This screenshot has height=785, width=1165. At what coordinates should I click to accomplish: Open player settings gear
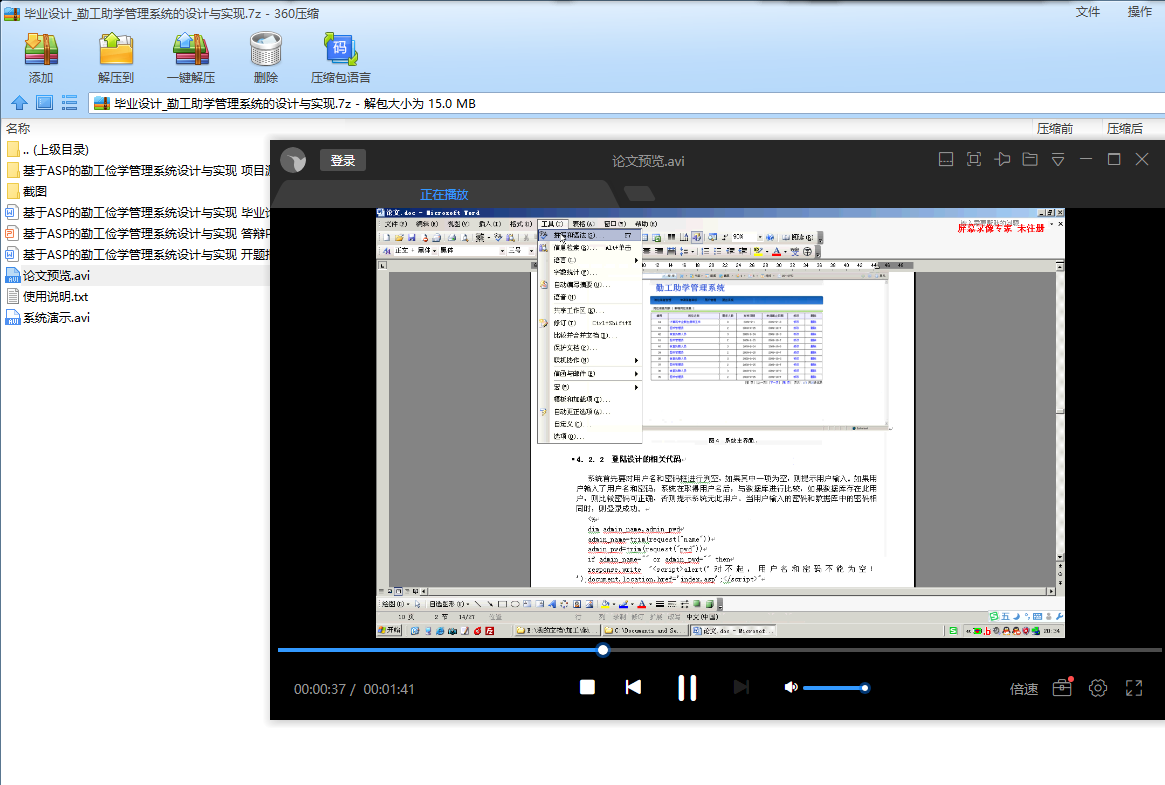click(1098, 688)
